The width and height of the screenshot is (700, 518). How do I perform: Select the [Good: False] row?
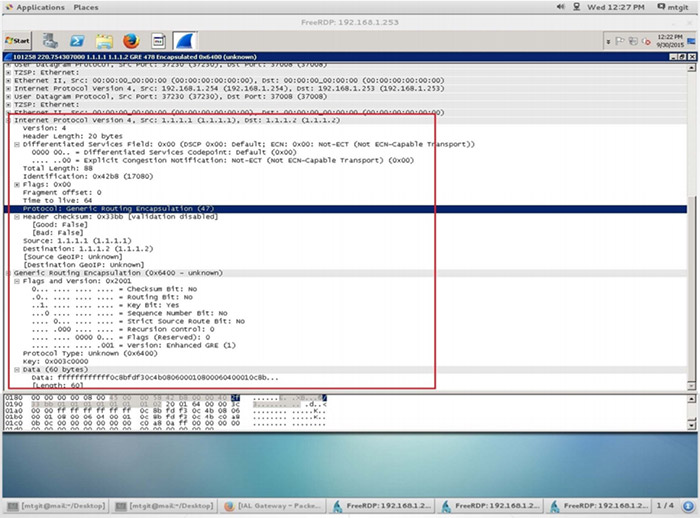coord(60,225)
